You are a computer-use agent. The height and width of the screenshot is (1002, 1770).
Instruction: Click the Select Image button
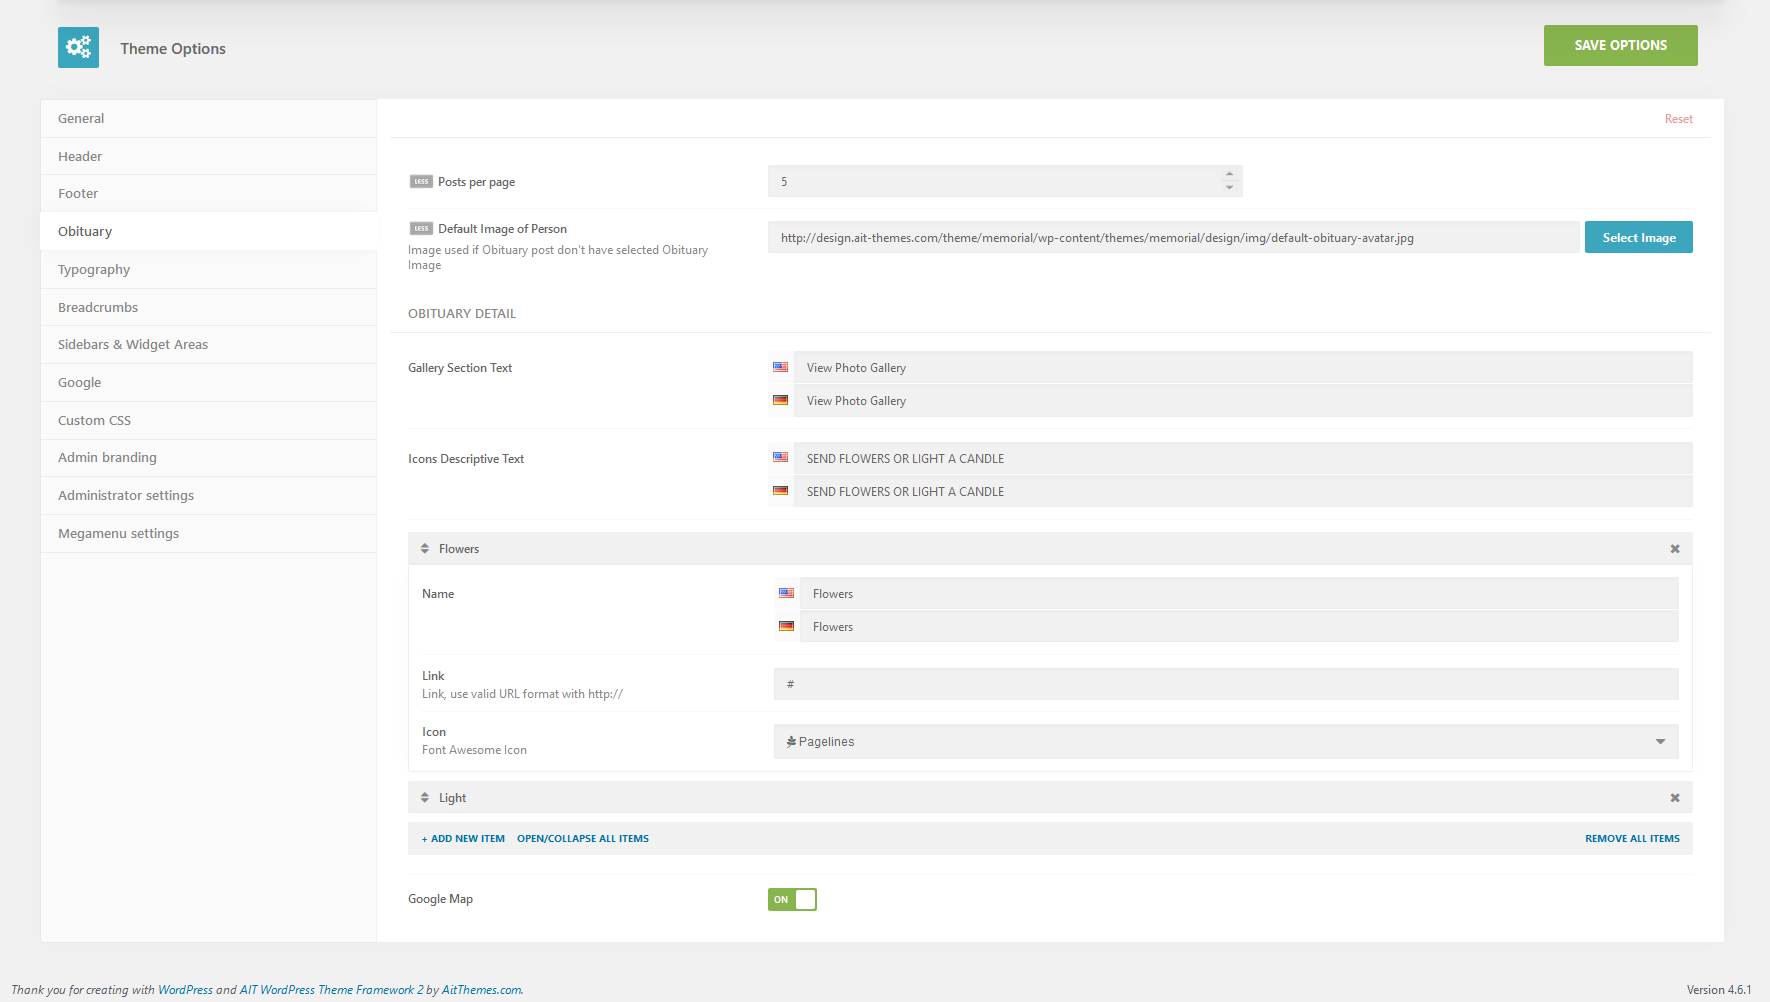point(1638,237)
